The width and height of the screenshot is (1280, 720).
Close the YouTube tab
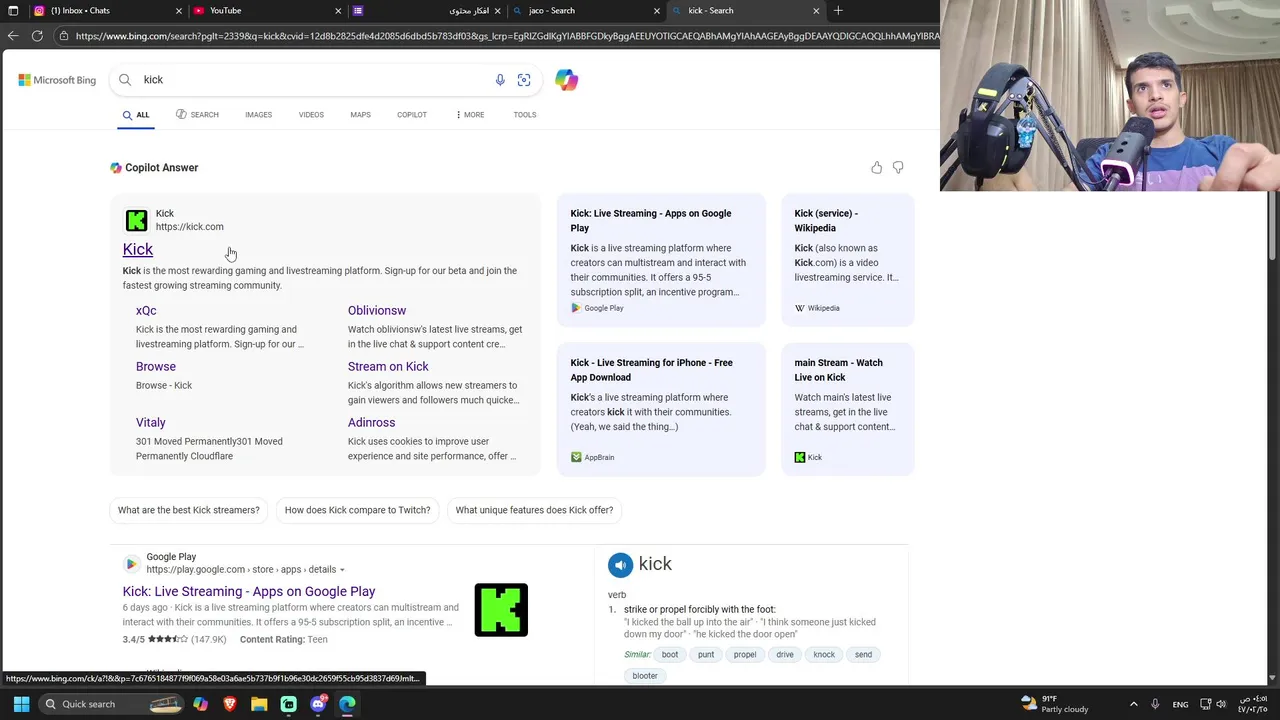[338, 11]
